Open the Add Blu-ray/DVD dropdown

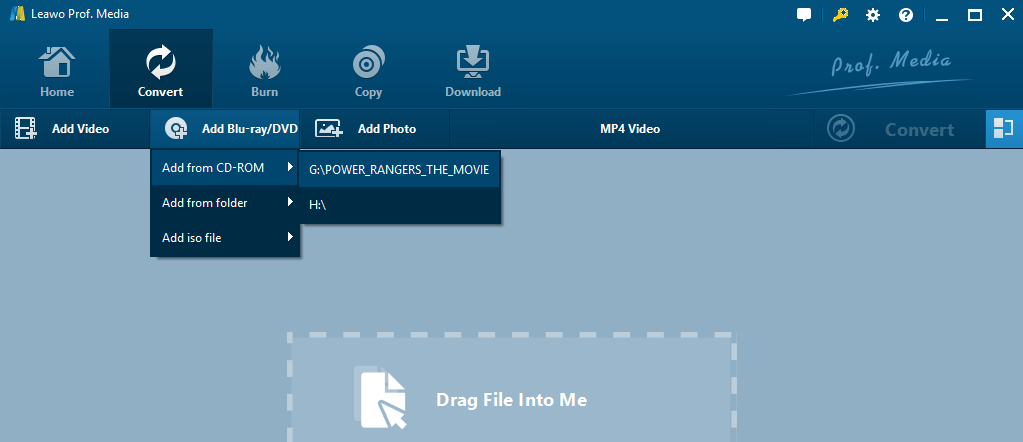tap(224, 129)
